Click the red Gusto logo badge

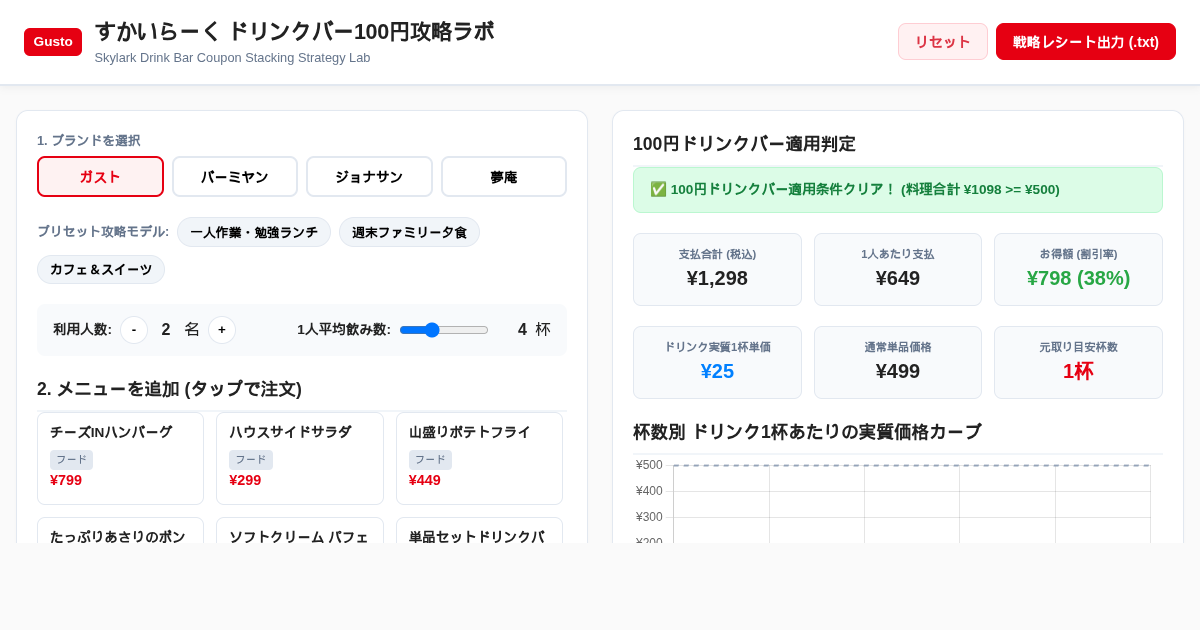[53, 42]
